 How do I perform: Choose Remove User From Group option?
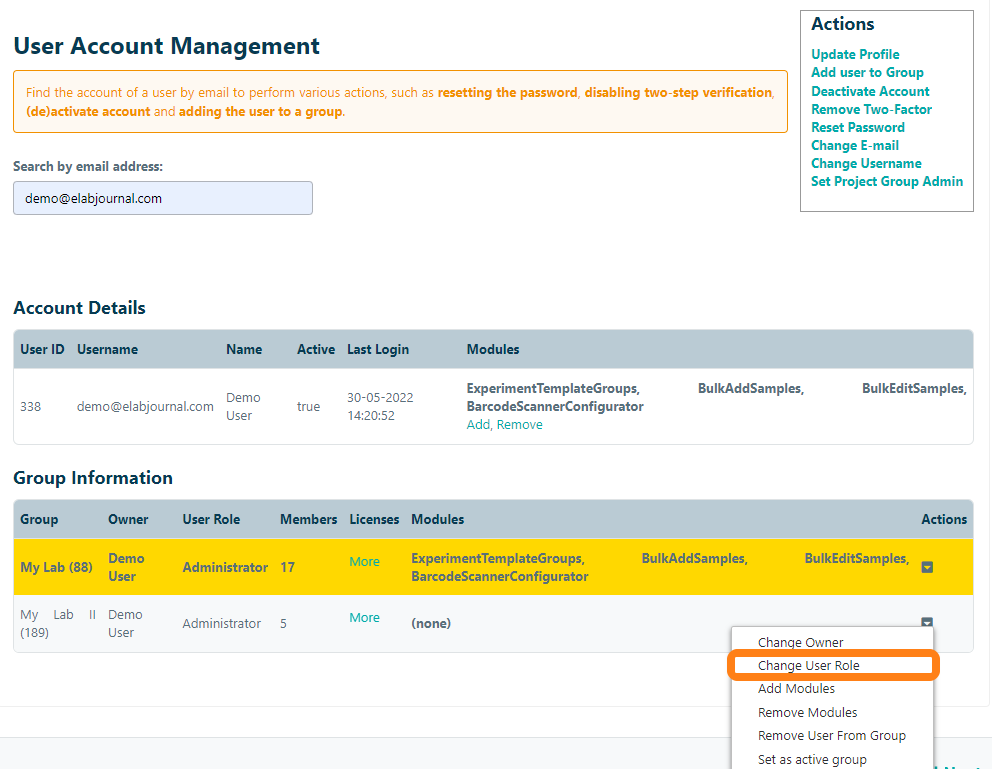pos(831,736)
